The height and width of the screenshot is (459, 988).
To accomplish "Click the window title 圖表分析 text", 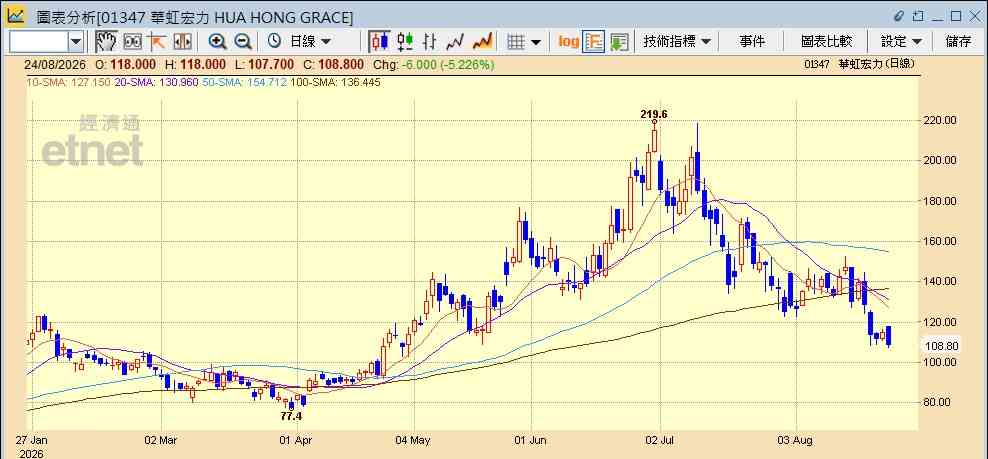I will [66, 17].
